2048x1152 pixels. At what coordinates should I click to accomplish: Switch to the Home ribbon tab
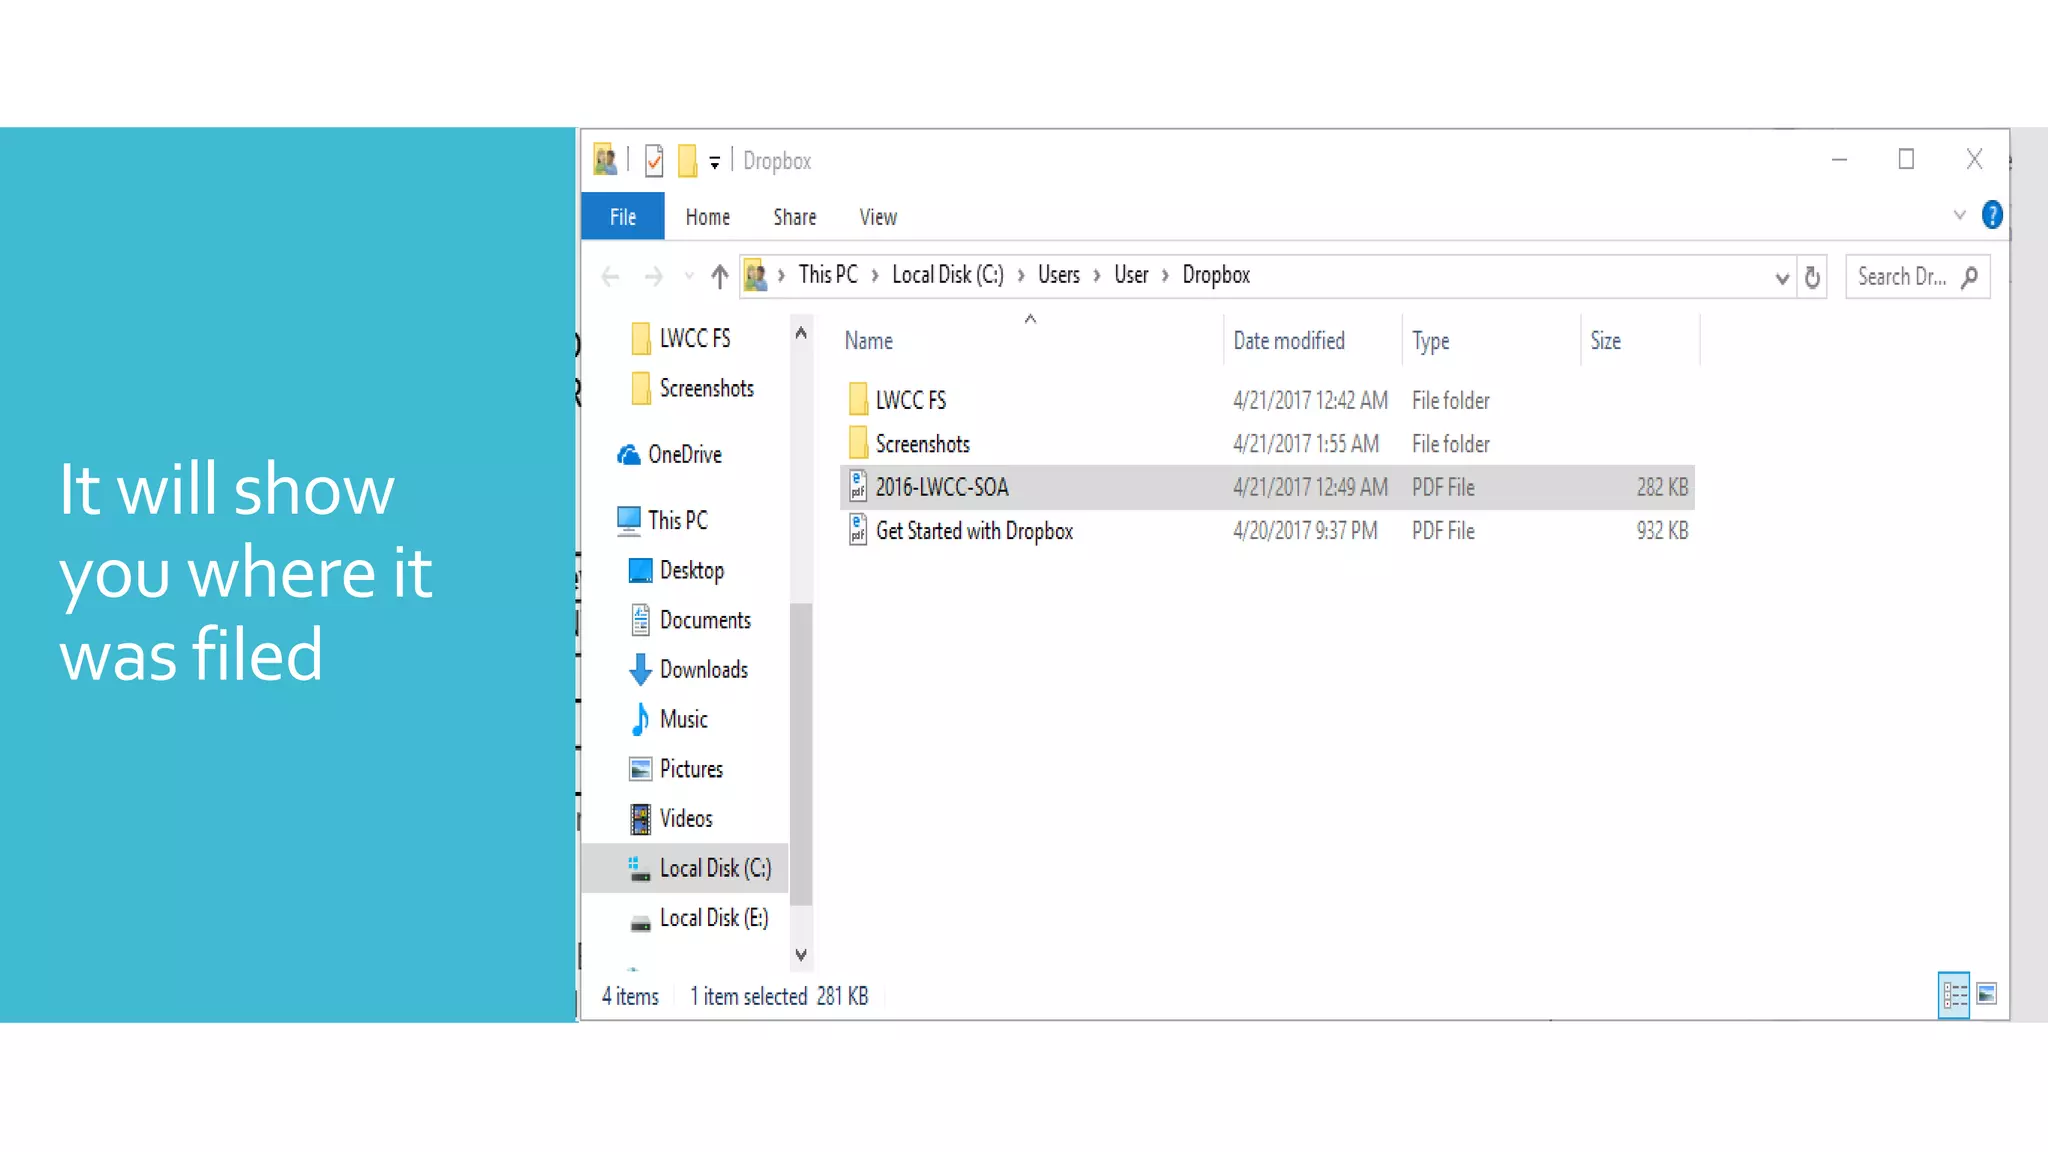click(708, 217)
